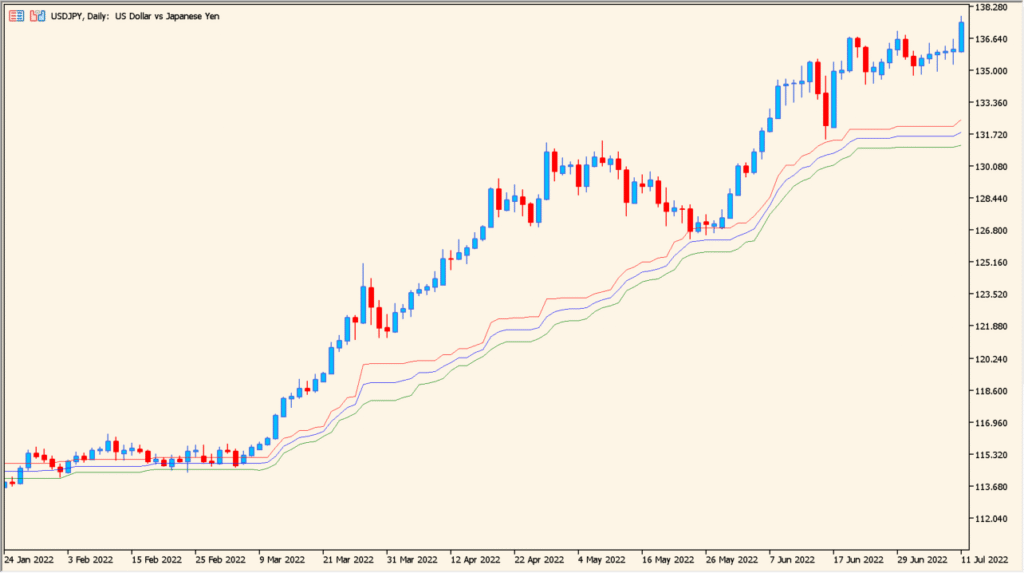
Task: Click the 3 Feb 2022 date label
Action: (90, 560)
